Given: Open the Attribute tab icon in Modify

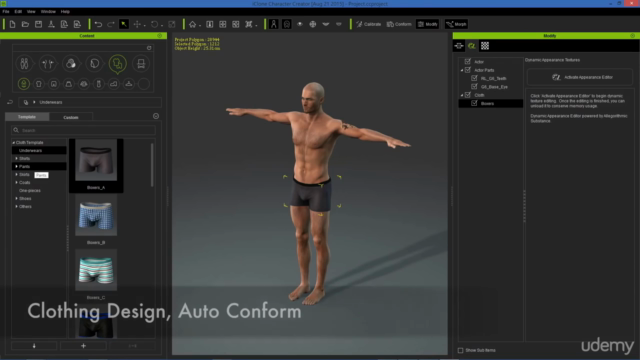Looking at the screenshot, I should [459, 46].
